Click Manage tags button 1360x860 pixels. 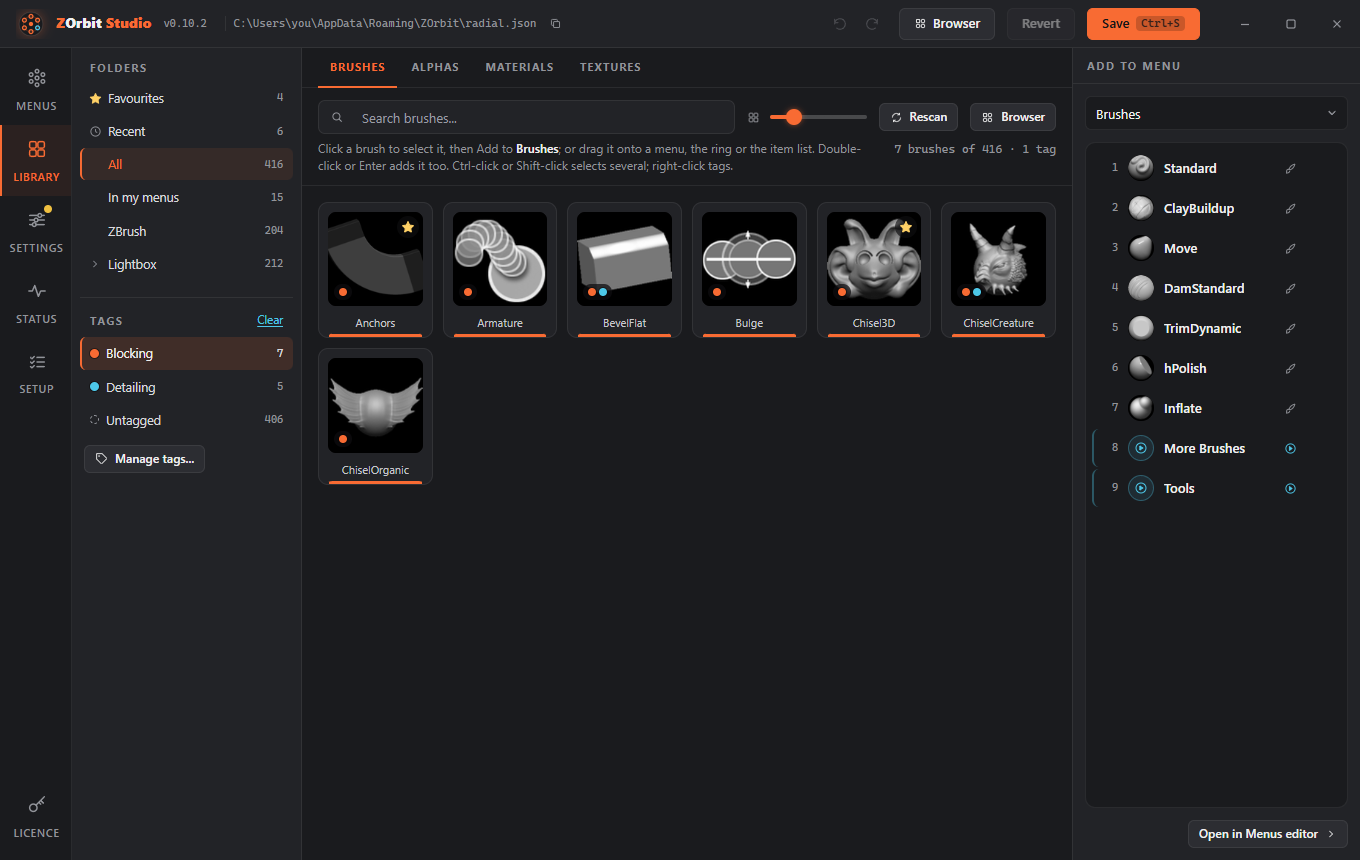pos(144,459)
